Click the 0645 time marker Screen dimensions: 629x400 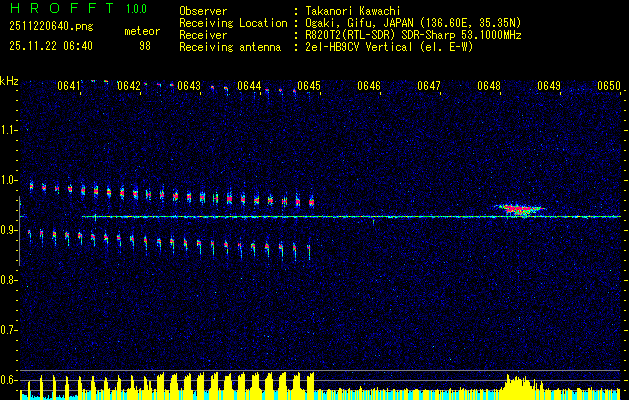click(x=309, y=86)
